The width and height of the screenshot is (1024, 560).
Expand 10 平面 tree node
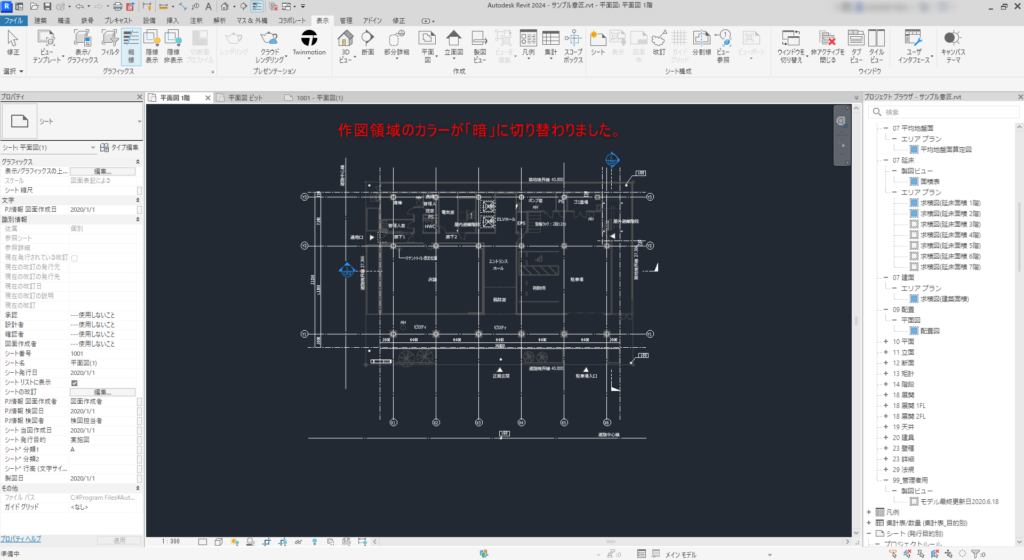pyautogui.click(x=886, y=341)
